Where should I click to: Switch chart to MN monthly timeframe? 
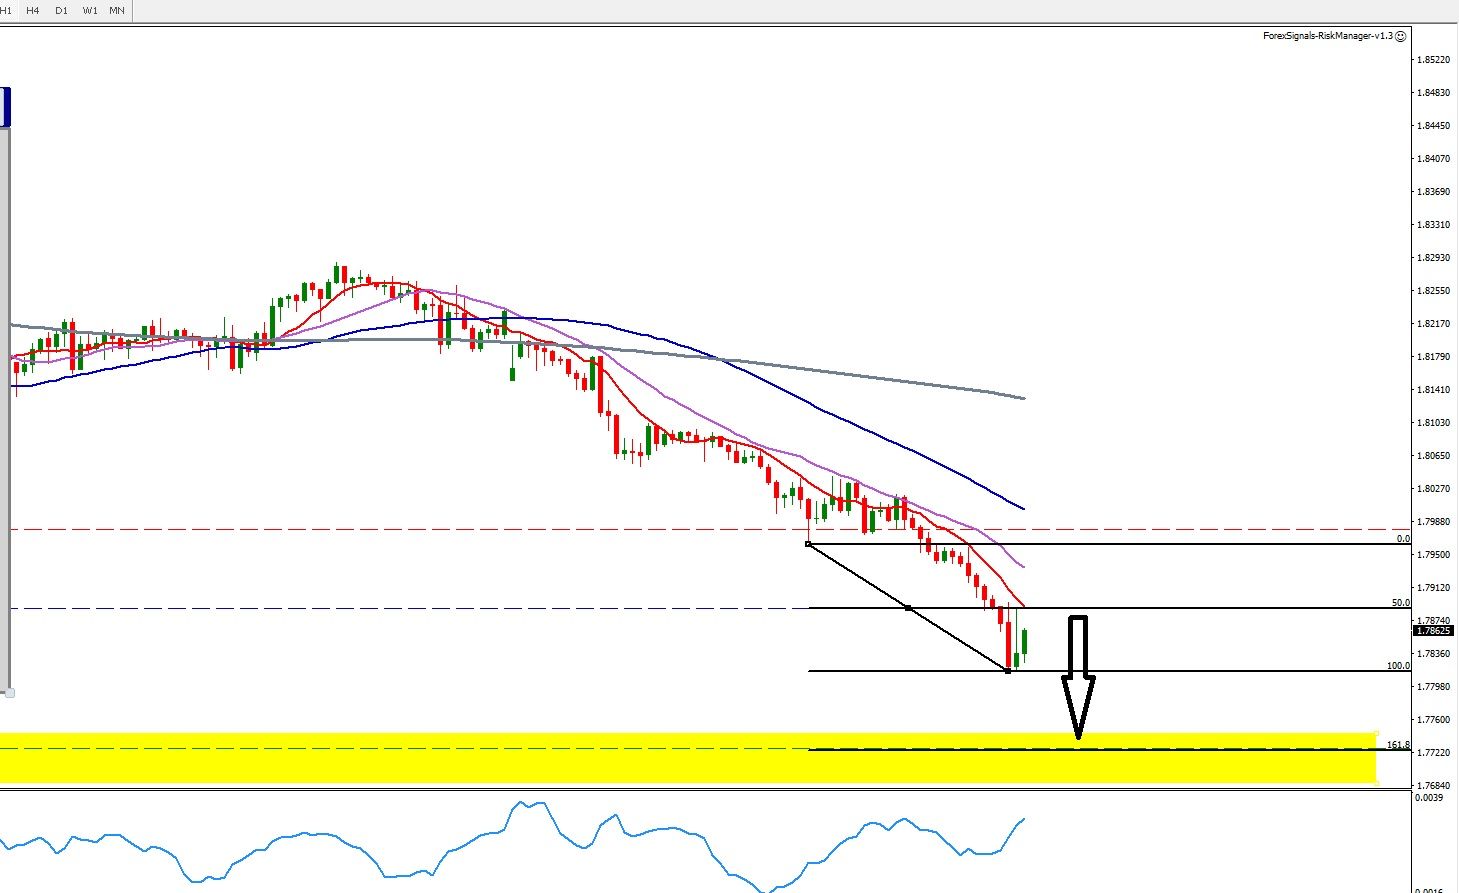tap(117, 10)
